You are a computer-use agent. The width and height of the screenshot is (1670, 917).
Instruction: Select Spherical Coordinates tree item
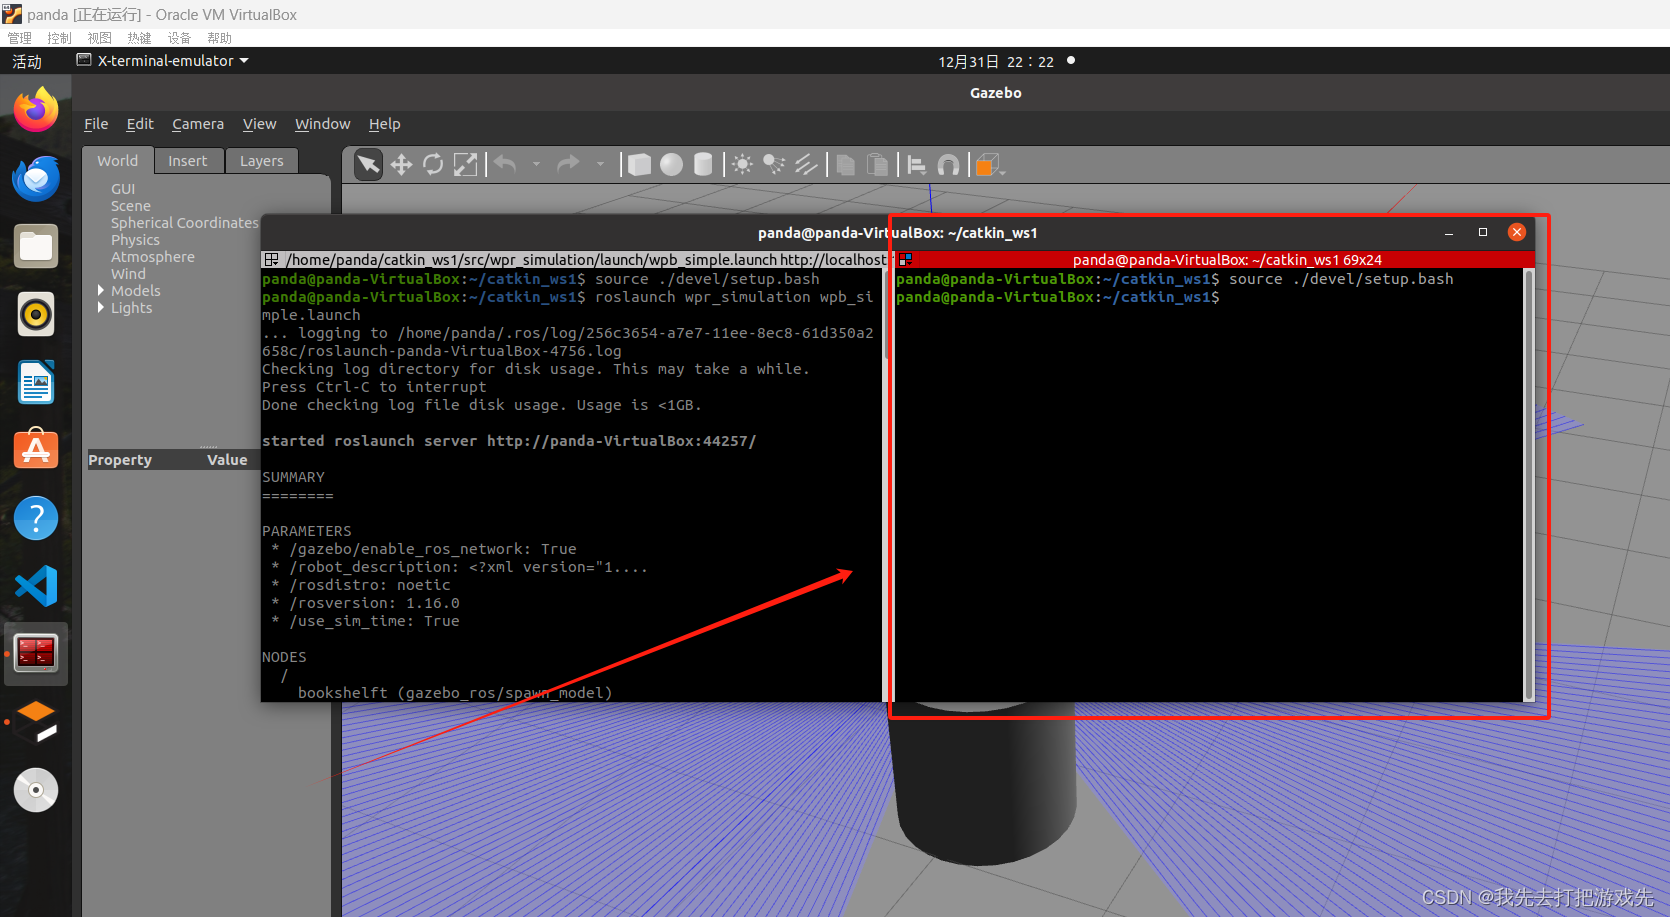(184, 223)
